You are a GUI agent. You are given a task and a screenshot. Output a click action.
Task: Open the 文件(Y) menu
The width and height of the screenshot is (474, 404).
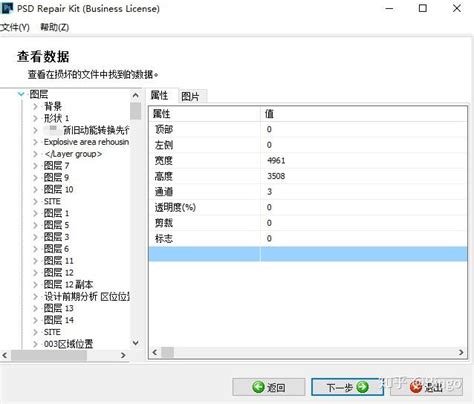click(x=15, y=27)
